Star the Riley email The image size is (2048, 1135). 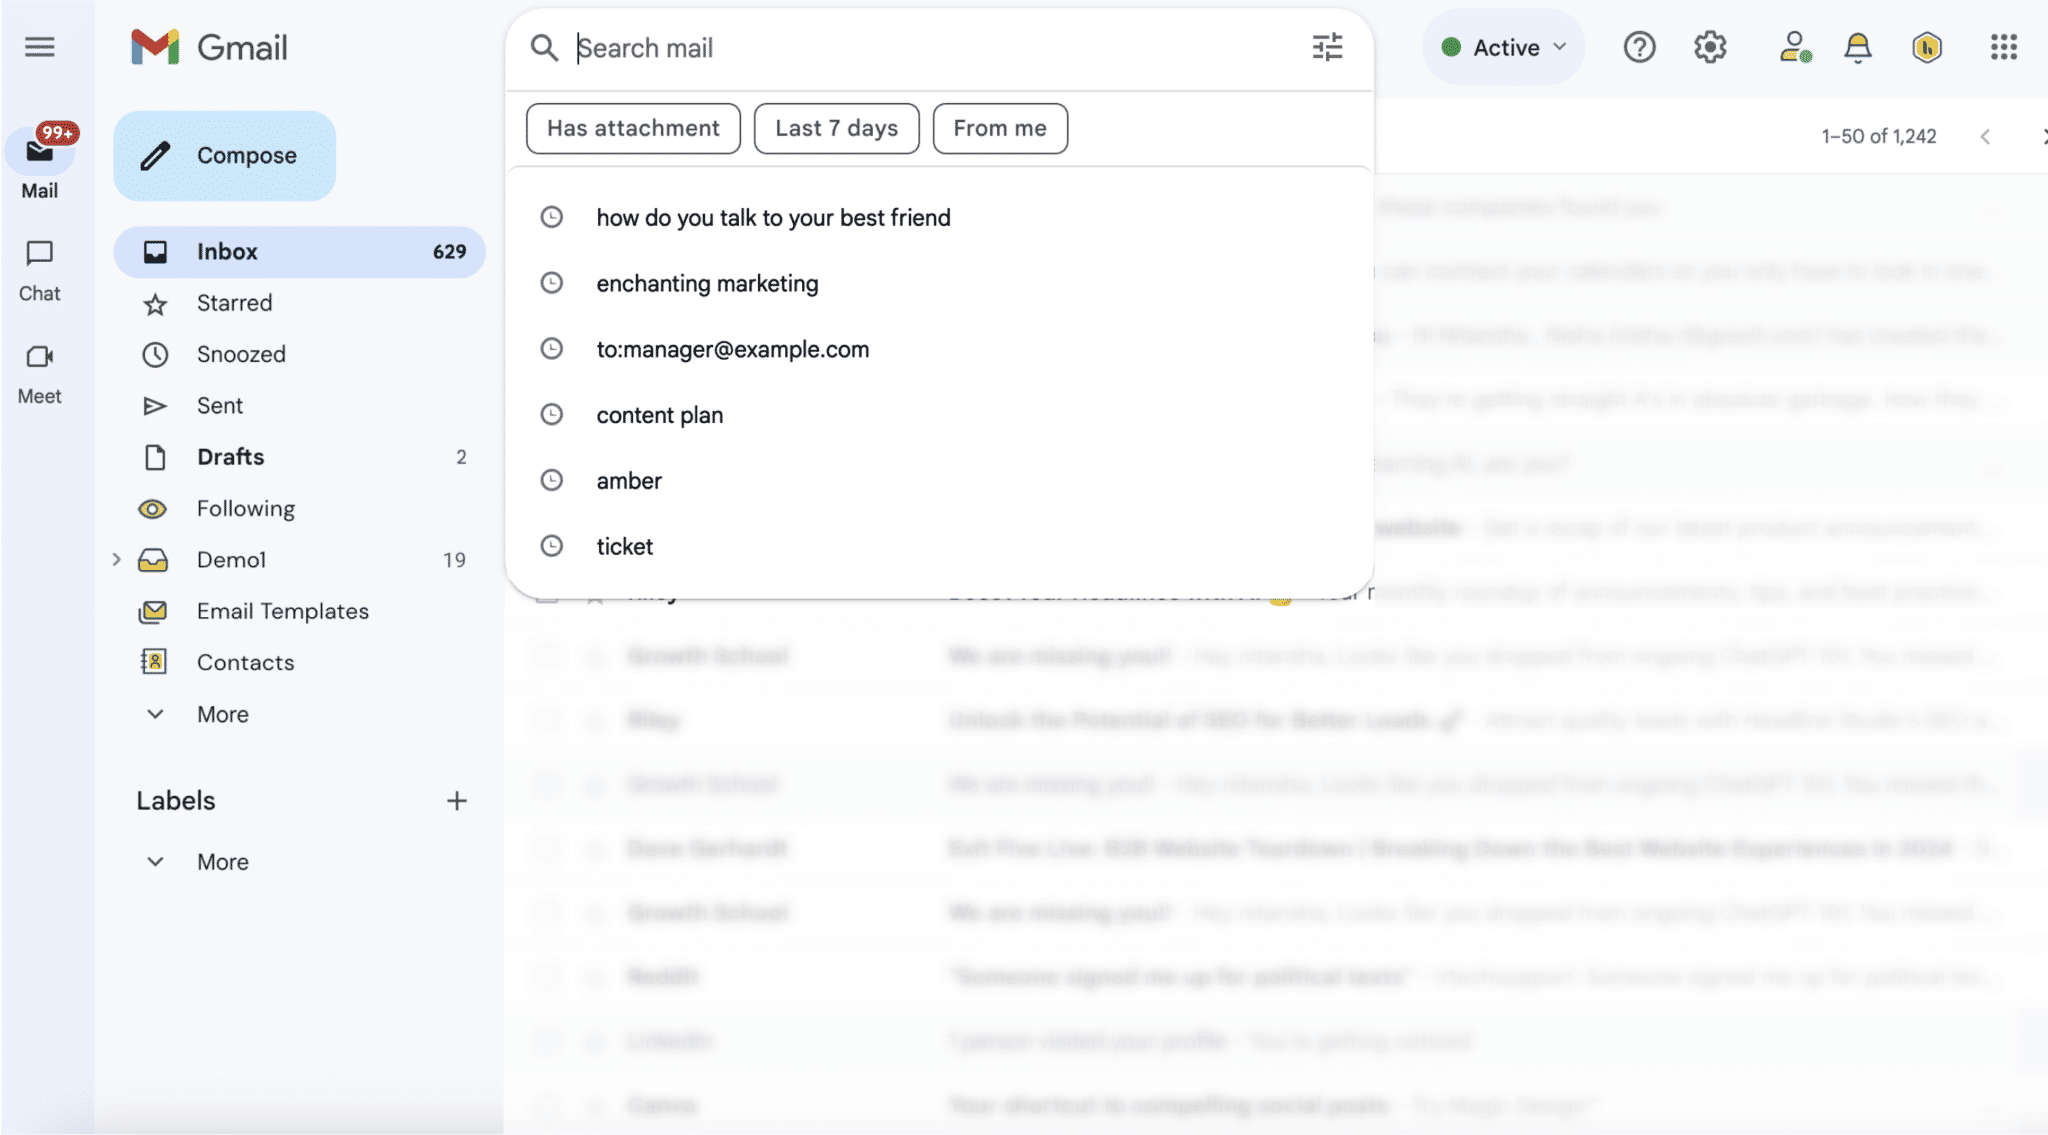click(x=596, y=719)
